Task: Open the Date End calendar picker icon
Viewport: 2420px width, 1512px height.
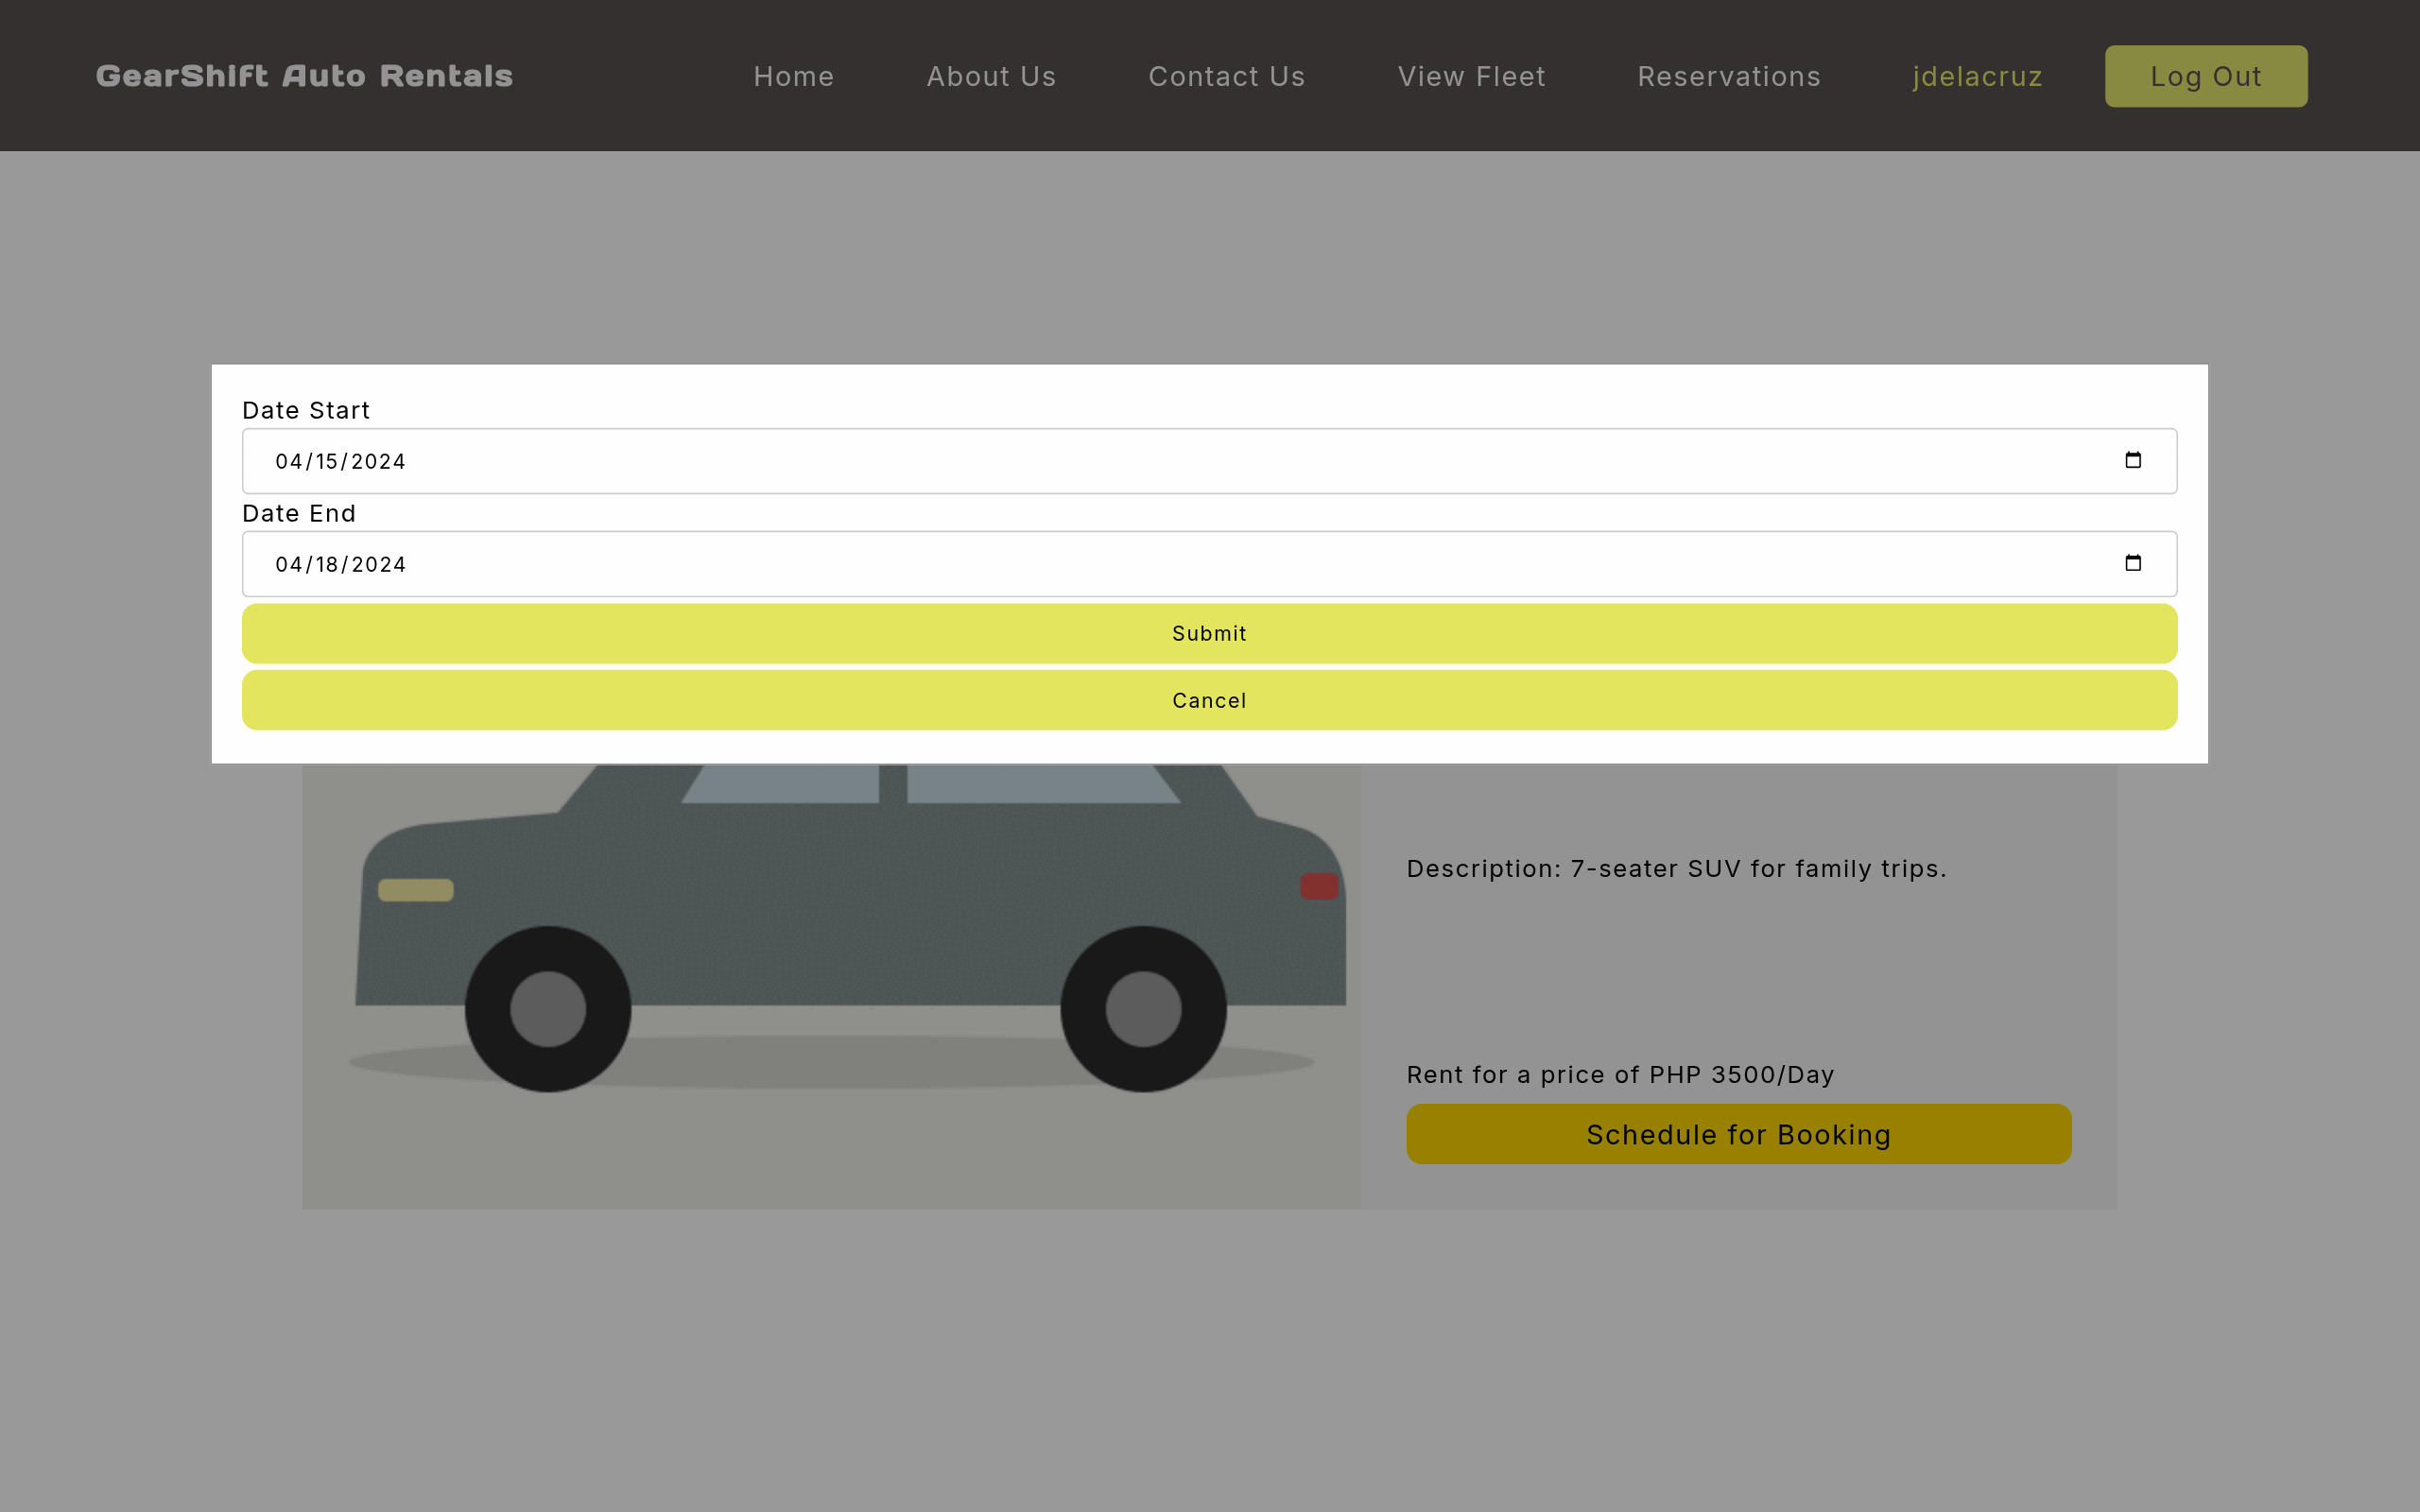Action: [2133, 563]
